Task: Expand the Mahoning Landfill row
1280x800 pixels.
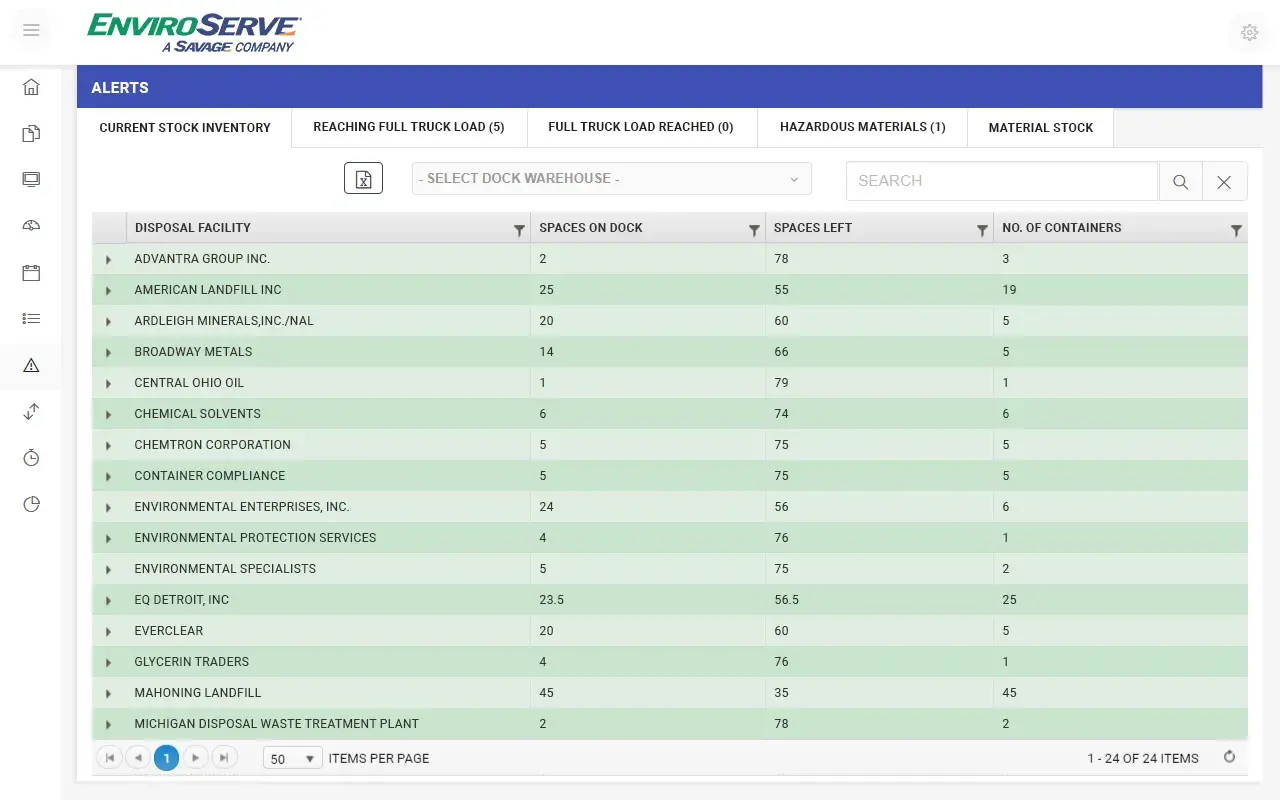Action: tap(108, 694)
